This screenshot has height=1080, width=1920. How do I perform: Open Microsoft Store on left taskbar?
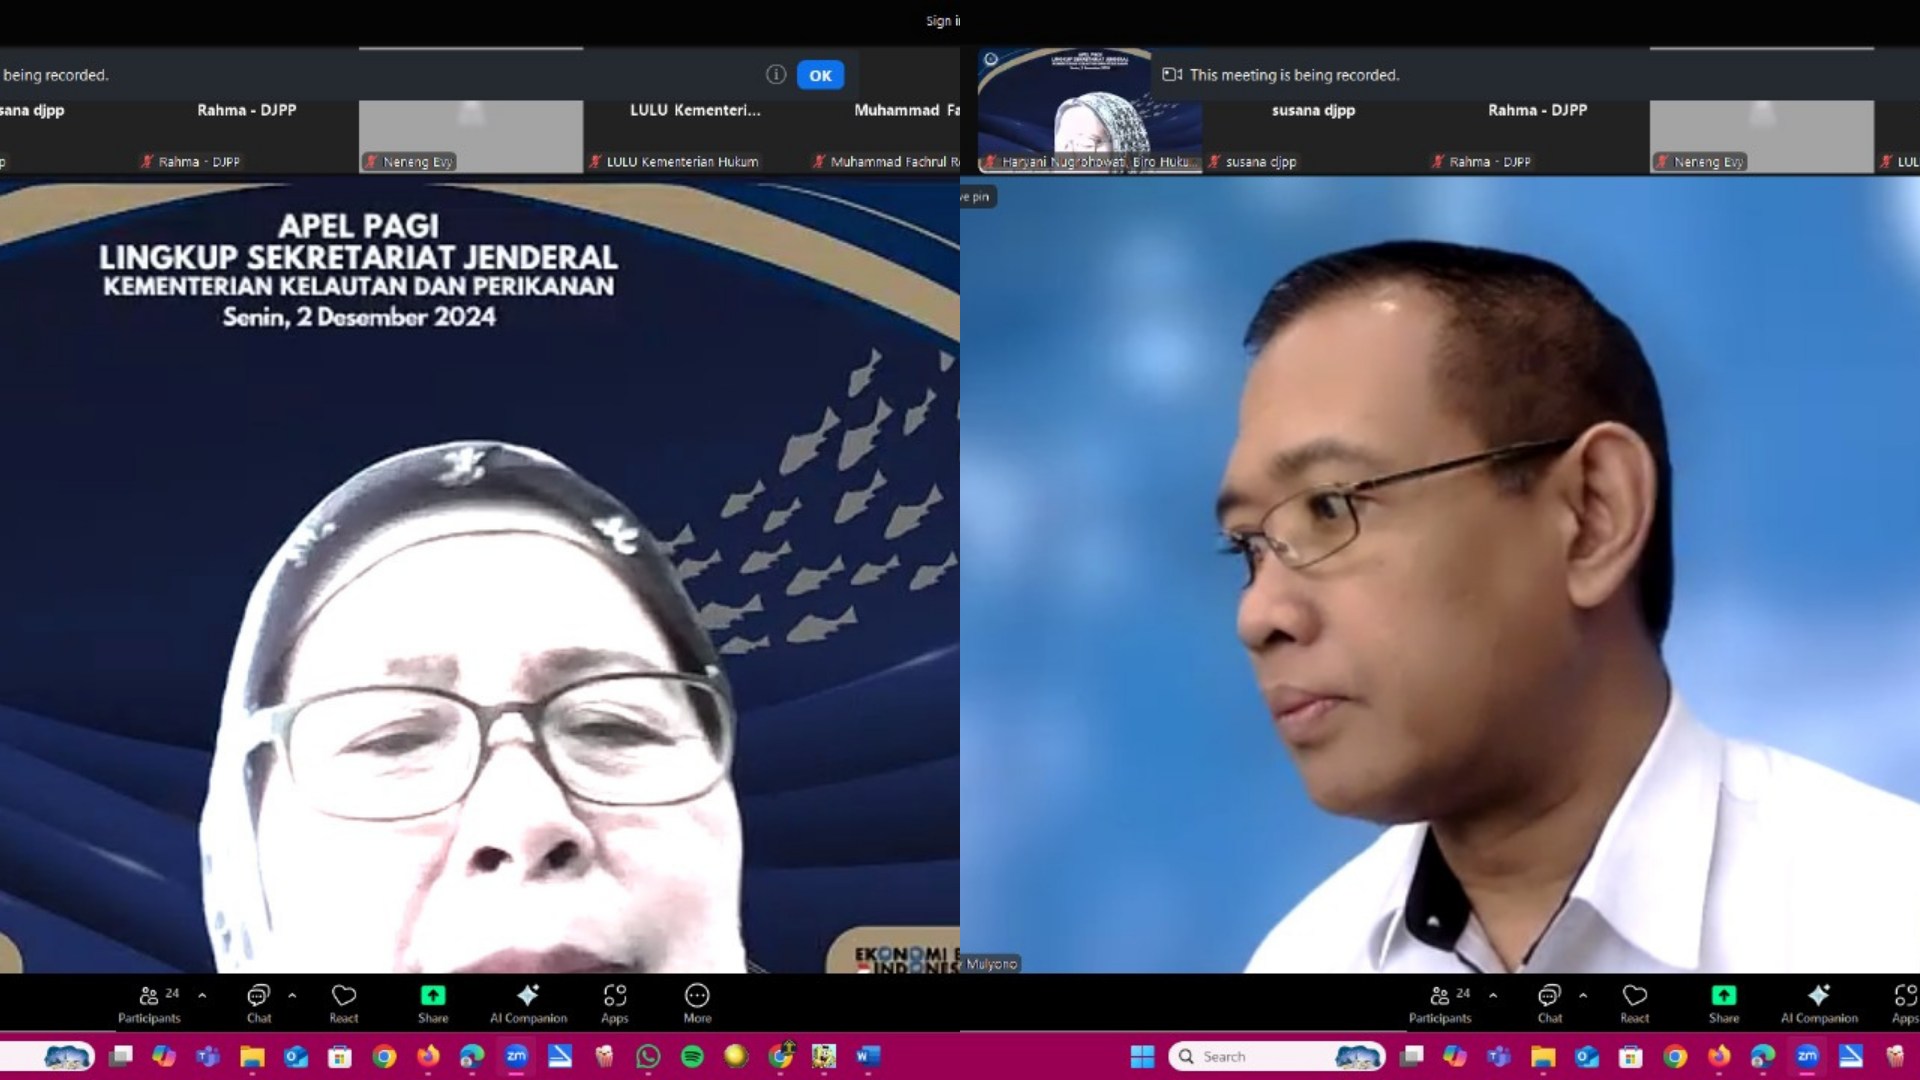pos(340,1056)
